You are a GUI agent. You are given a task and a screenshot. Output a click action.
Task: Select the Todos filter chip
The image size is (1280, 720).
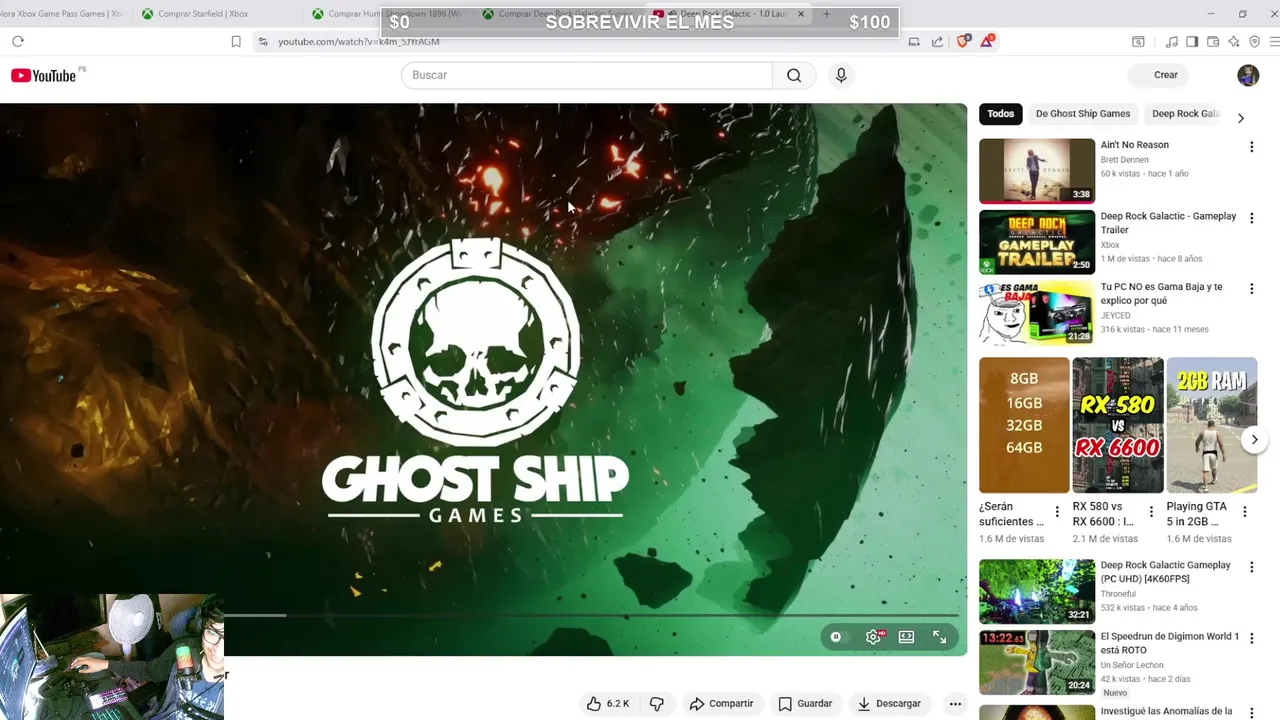[1001, 114]
